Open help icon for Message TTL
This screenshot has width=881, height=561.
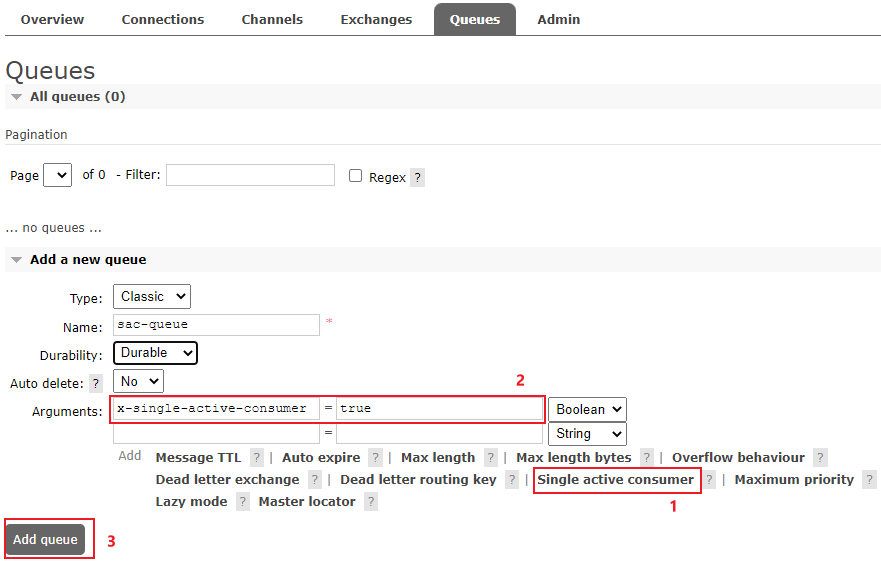[257, 458]
